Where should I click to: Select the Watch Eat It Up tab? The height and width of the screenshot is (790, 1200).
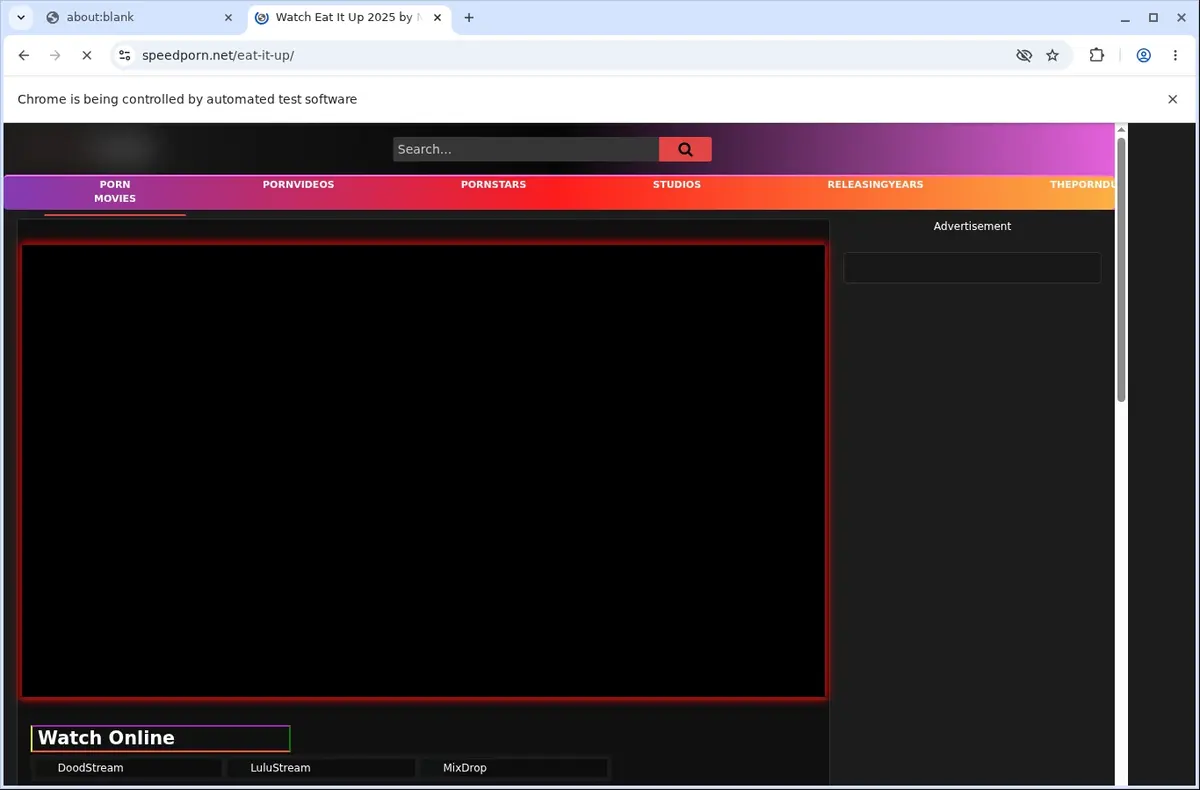click(349, 17)
